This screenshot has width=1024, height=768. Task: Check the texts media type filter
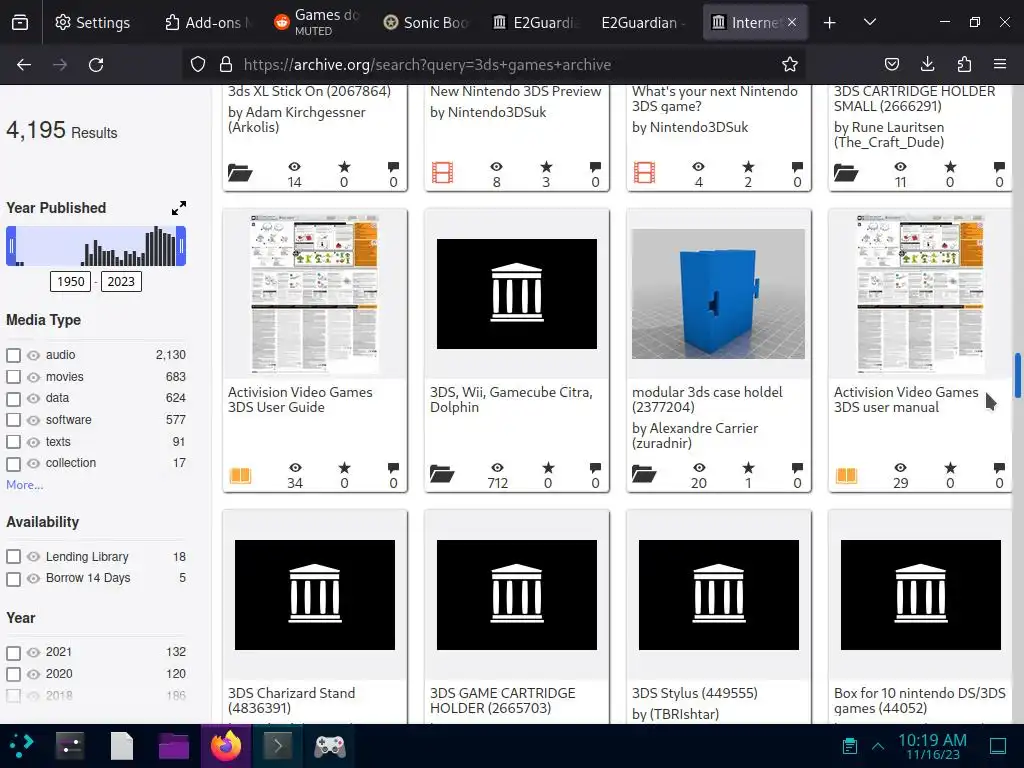pyautogui.click(x=13, y=442)
